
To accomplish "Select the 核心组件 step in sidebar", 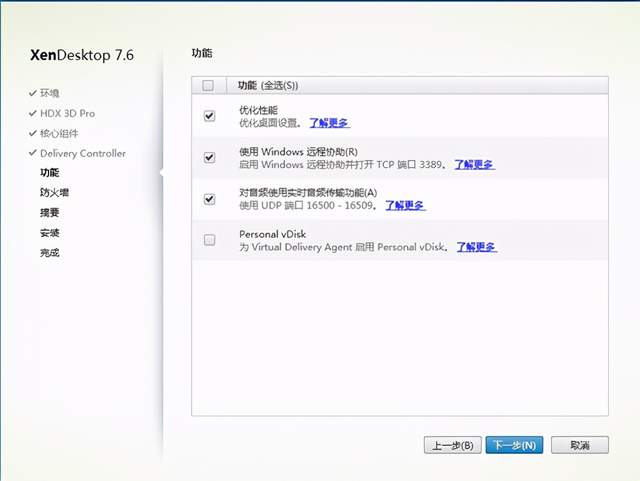I will (59, 134).
